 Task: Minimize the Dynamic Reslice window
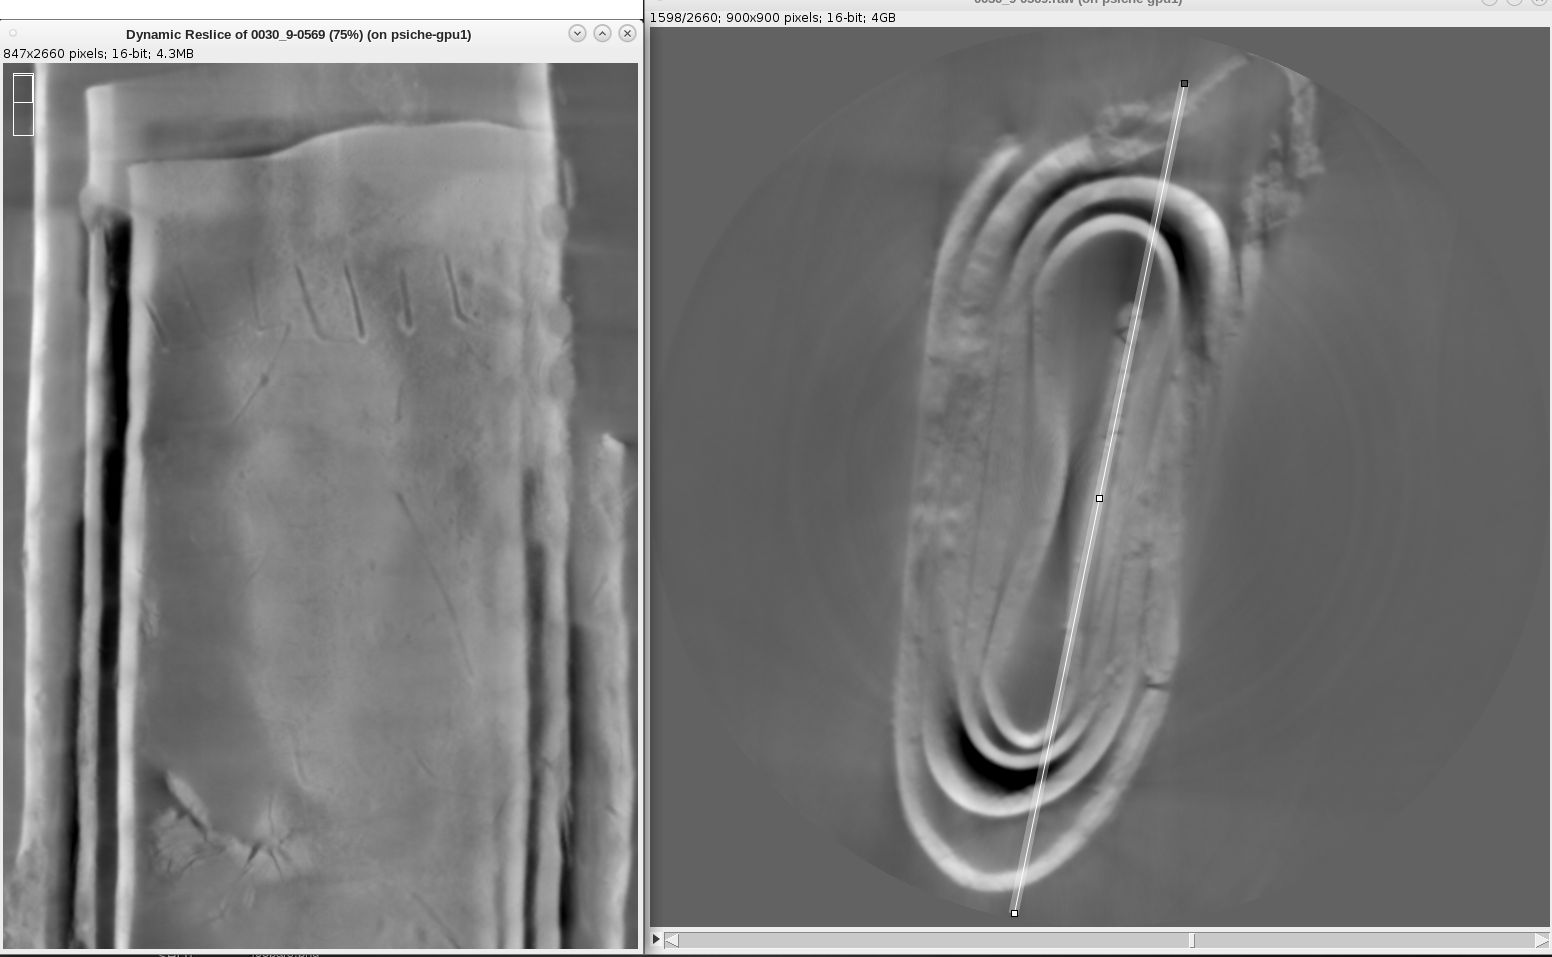coord(577,33)
